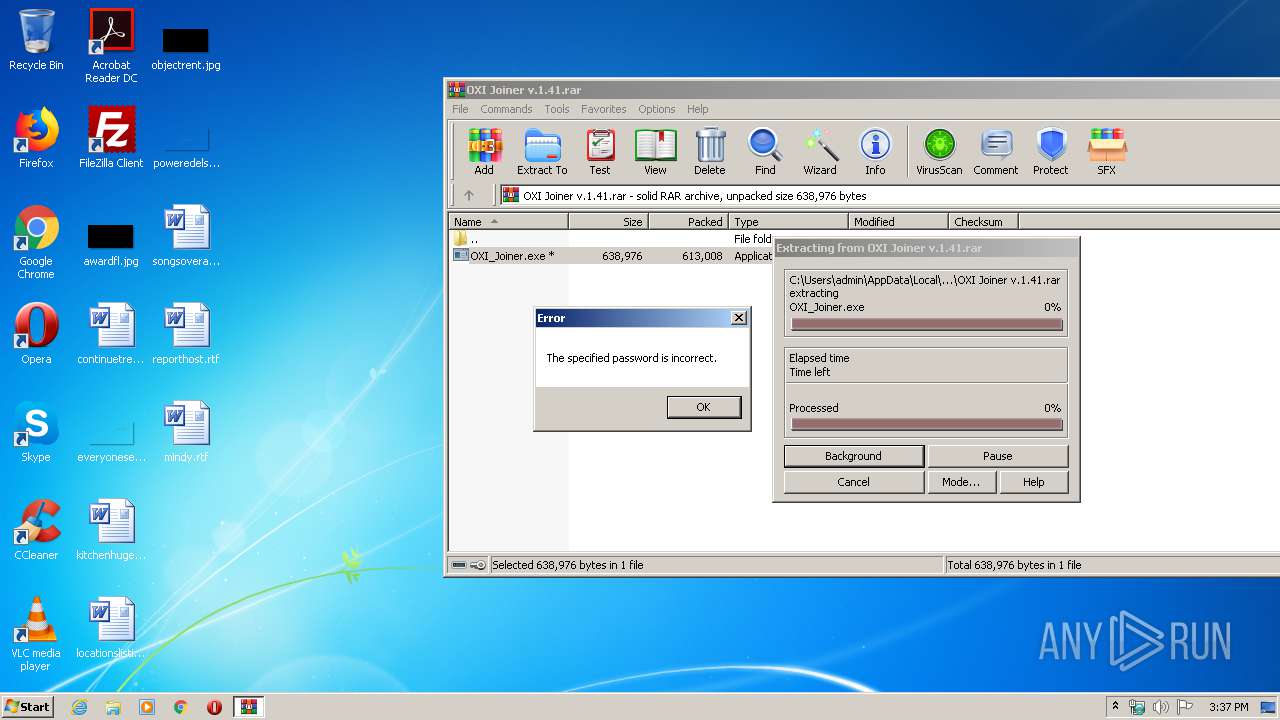Close the Error dialog with X
1280x720 pixels.
[x=739, y=318]
